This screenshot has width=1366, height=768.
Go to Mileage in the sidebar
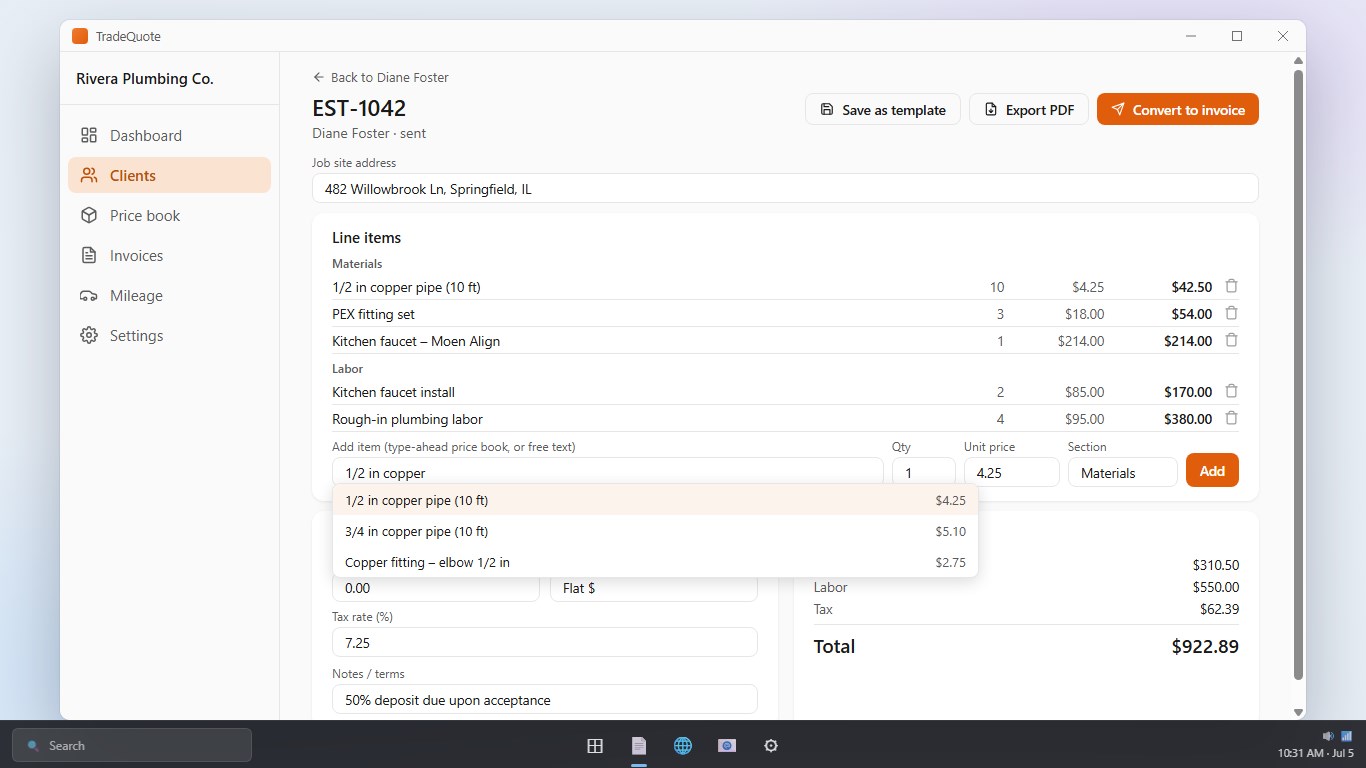point(169,295)
